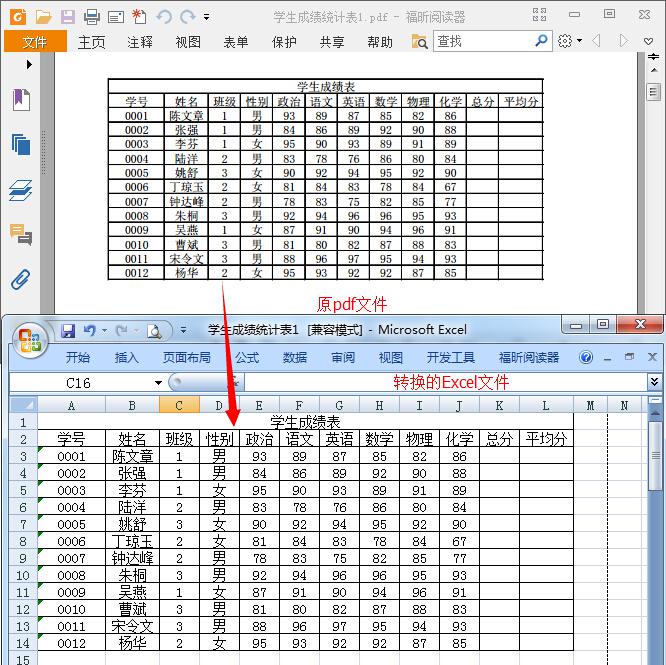
Task: Open the 文件 menu in Foxit Reader
Action: click(35, 42)
